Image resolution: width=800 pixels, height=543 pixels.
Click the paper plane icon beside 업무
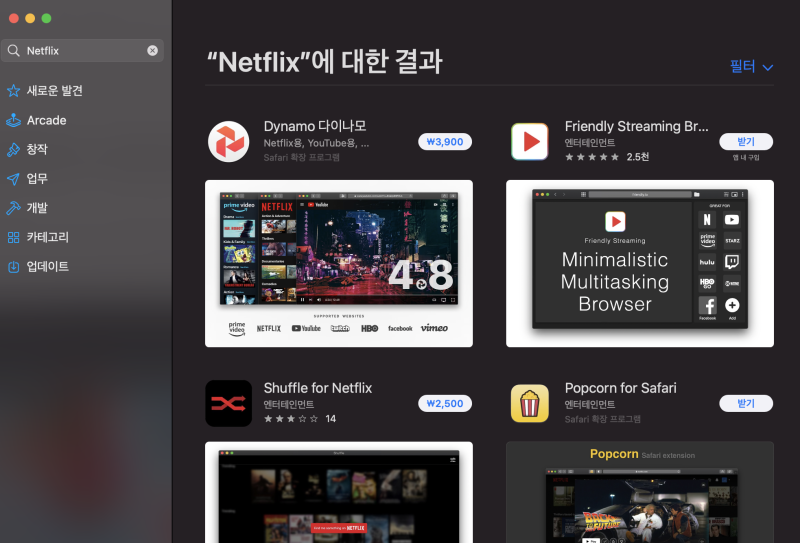coord(13,179)
